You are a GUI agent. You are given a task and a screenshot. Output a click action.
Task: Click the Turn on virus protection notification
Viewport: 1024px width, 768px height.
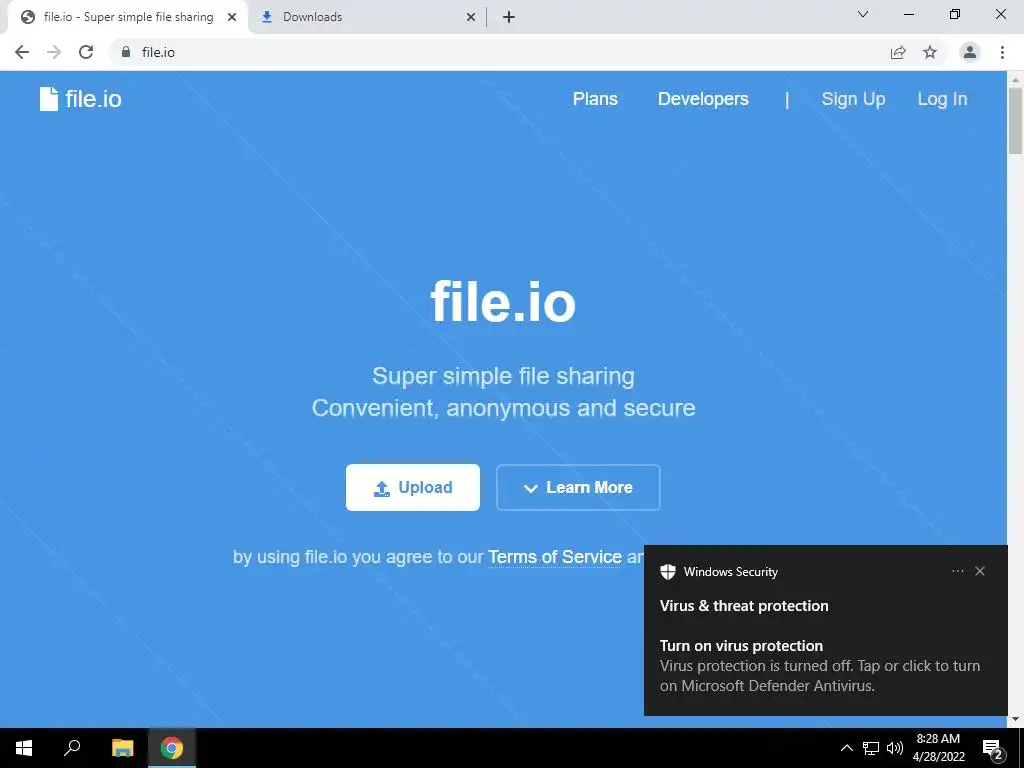tap(825, 665)
